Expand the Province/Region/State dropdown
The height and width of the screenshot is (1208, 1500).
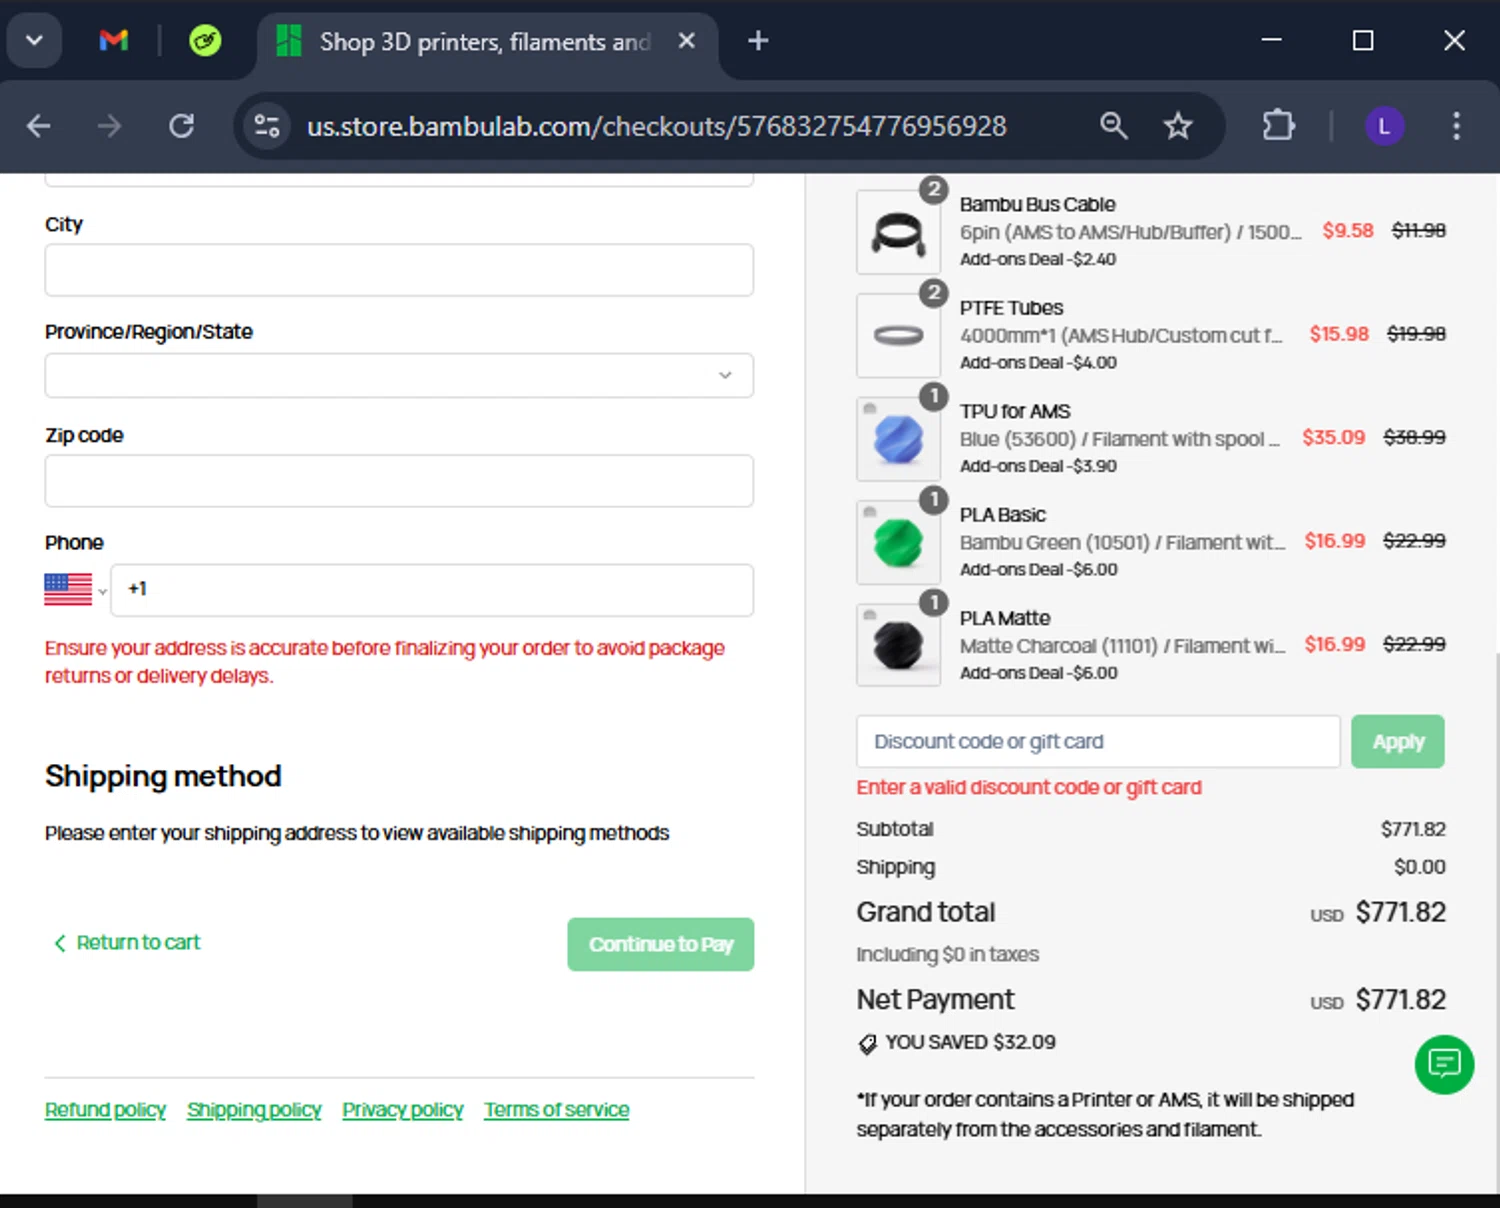click(399, 376)
